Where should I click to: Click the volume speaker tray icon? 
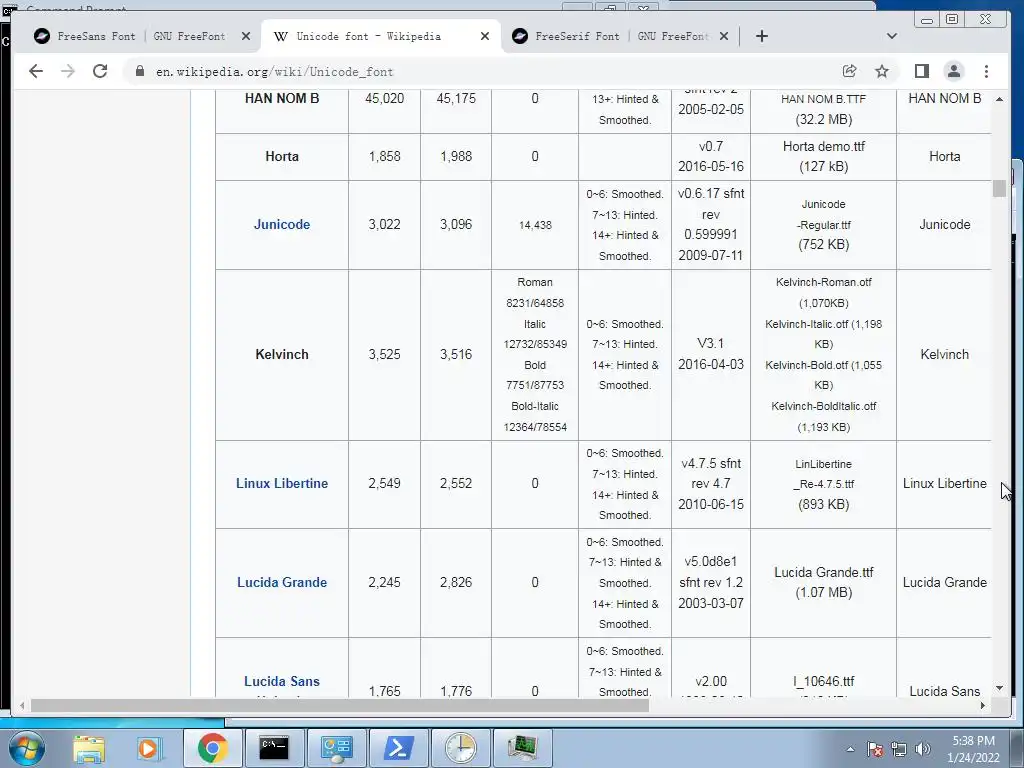(923, 749)
